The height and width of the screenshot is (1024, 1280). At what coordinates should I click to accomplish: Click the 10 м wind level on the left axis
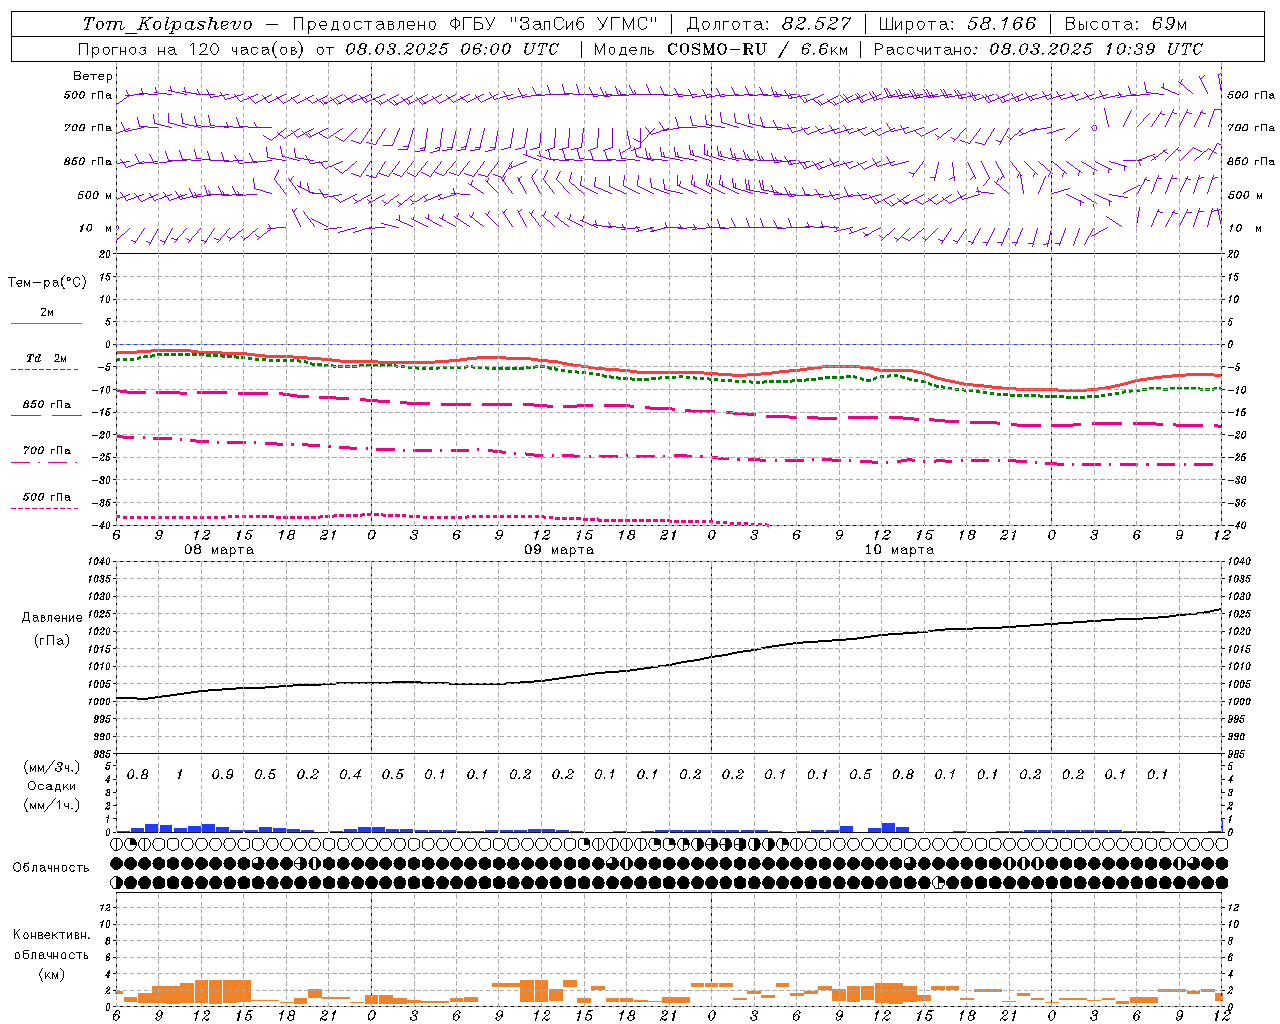(x=96, y=229)
